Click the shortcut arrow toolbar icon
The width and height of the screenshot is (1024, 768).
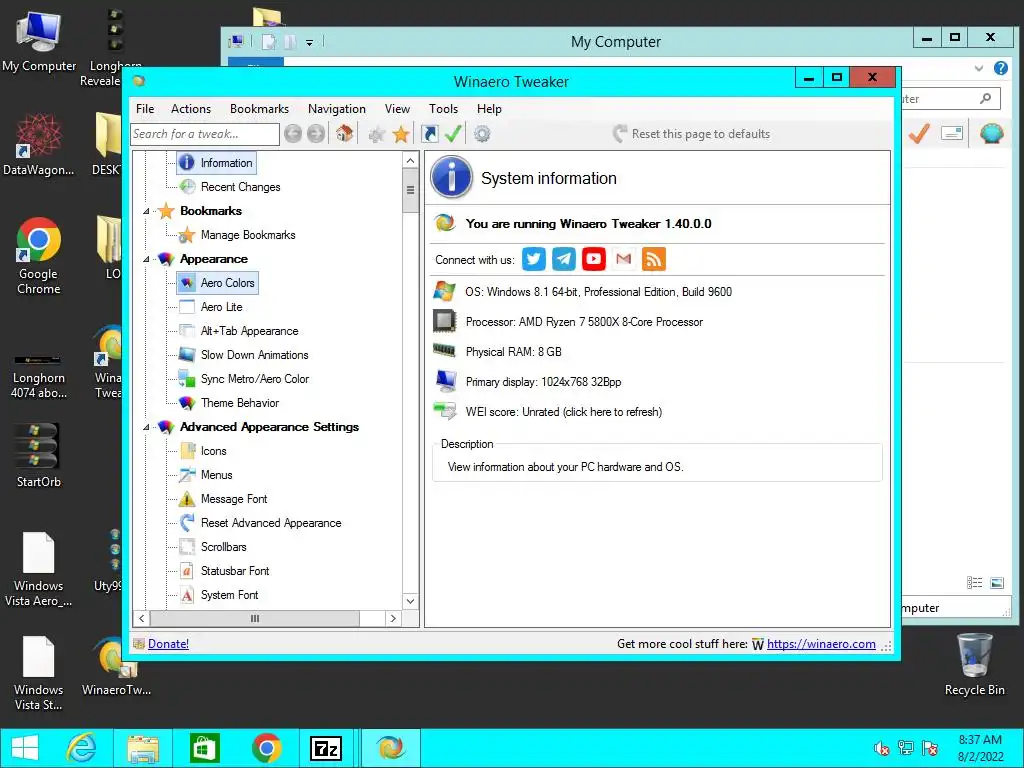click(430, 134)
